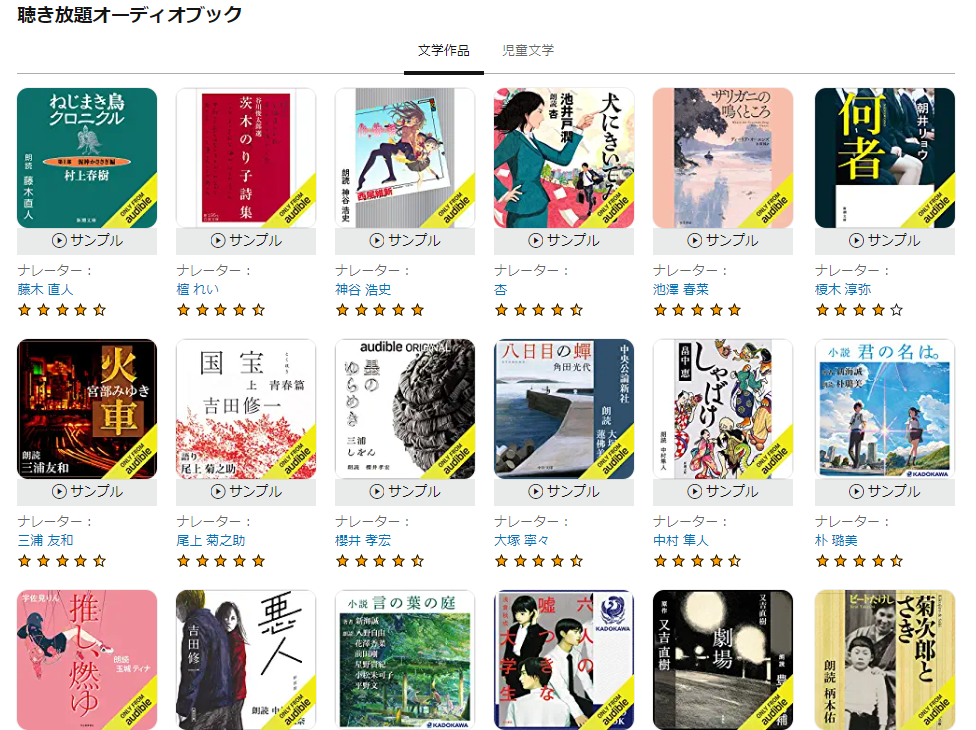Play sample for ねじまき鳥クロニクル audiobook
This screenshot has width=976, height=730.
[87, 241]
